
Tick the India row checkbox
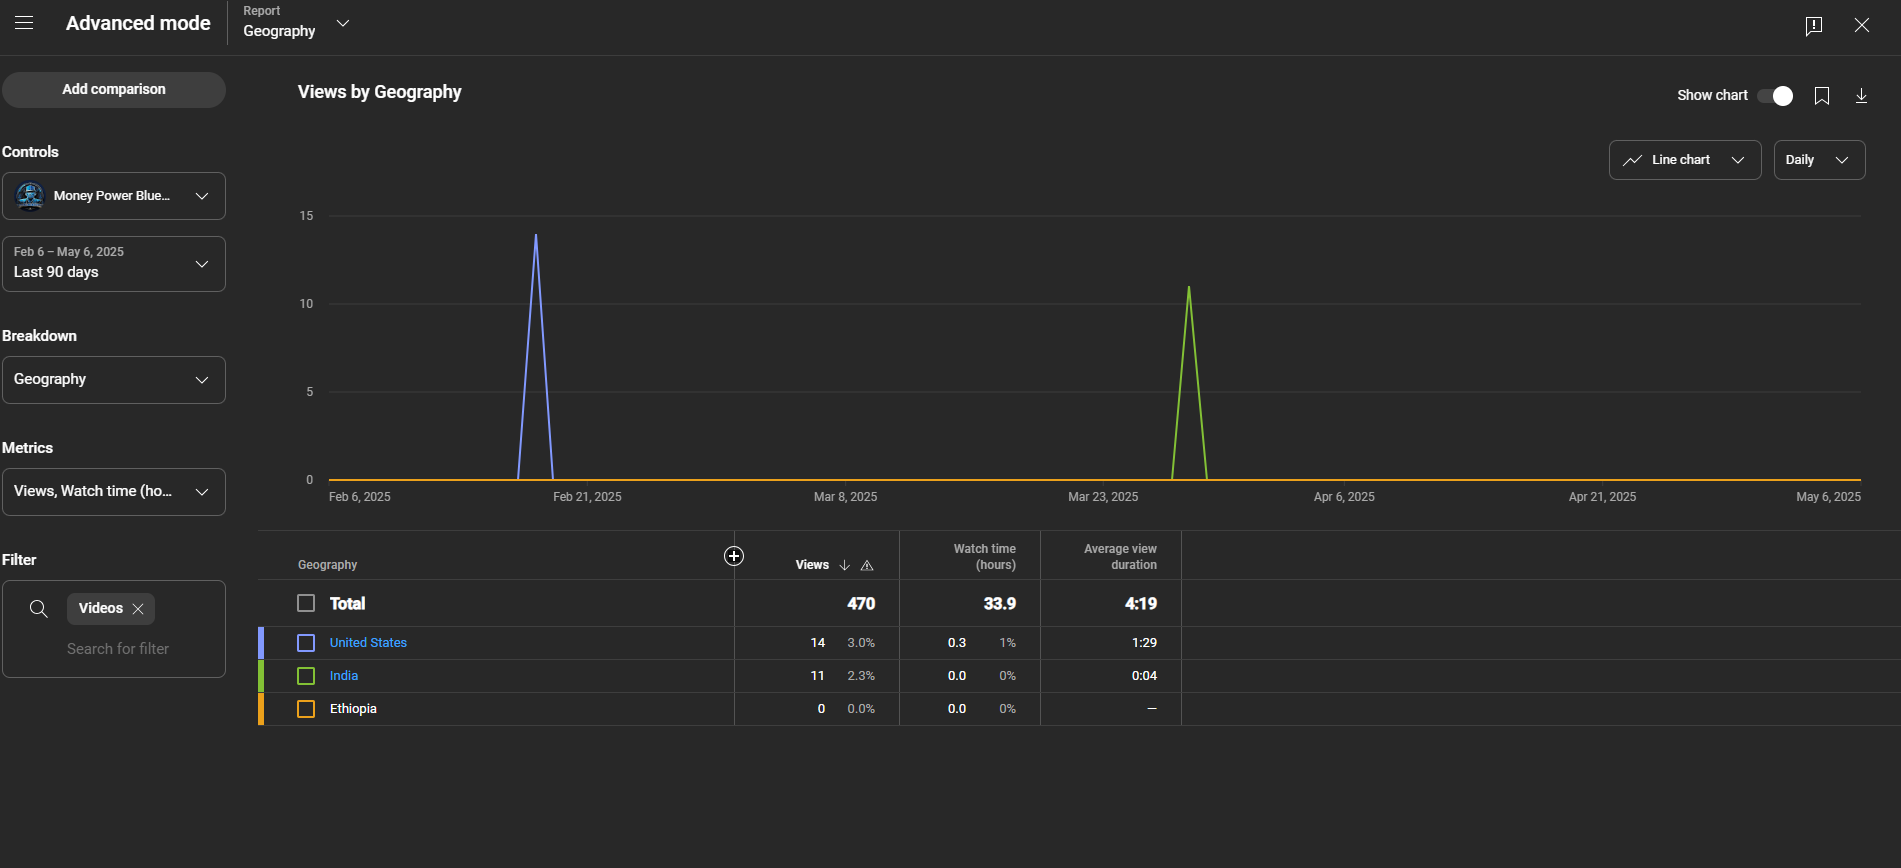coord(306,676)
